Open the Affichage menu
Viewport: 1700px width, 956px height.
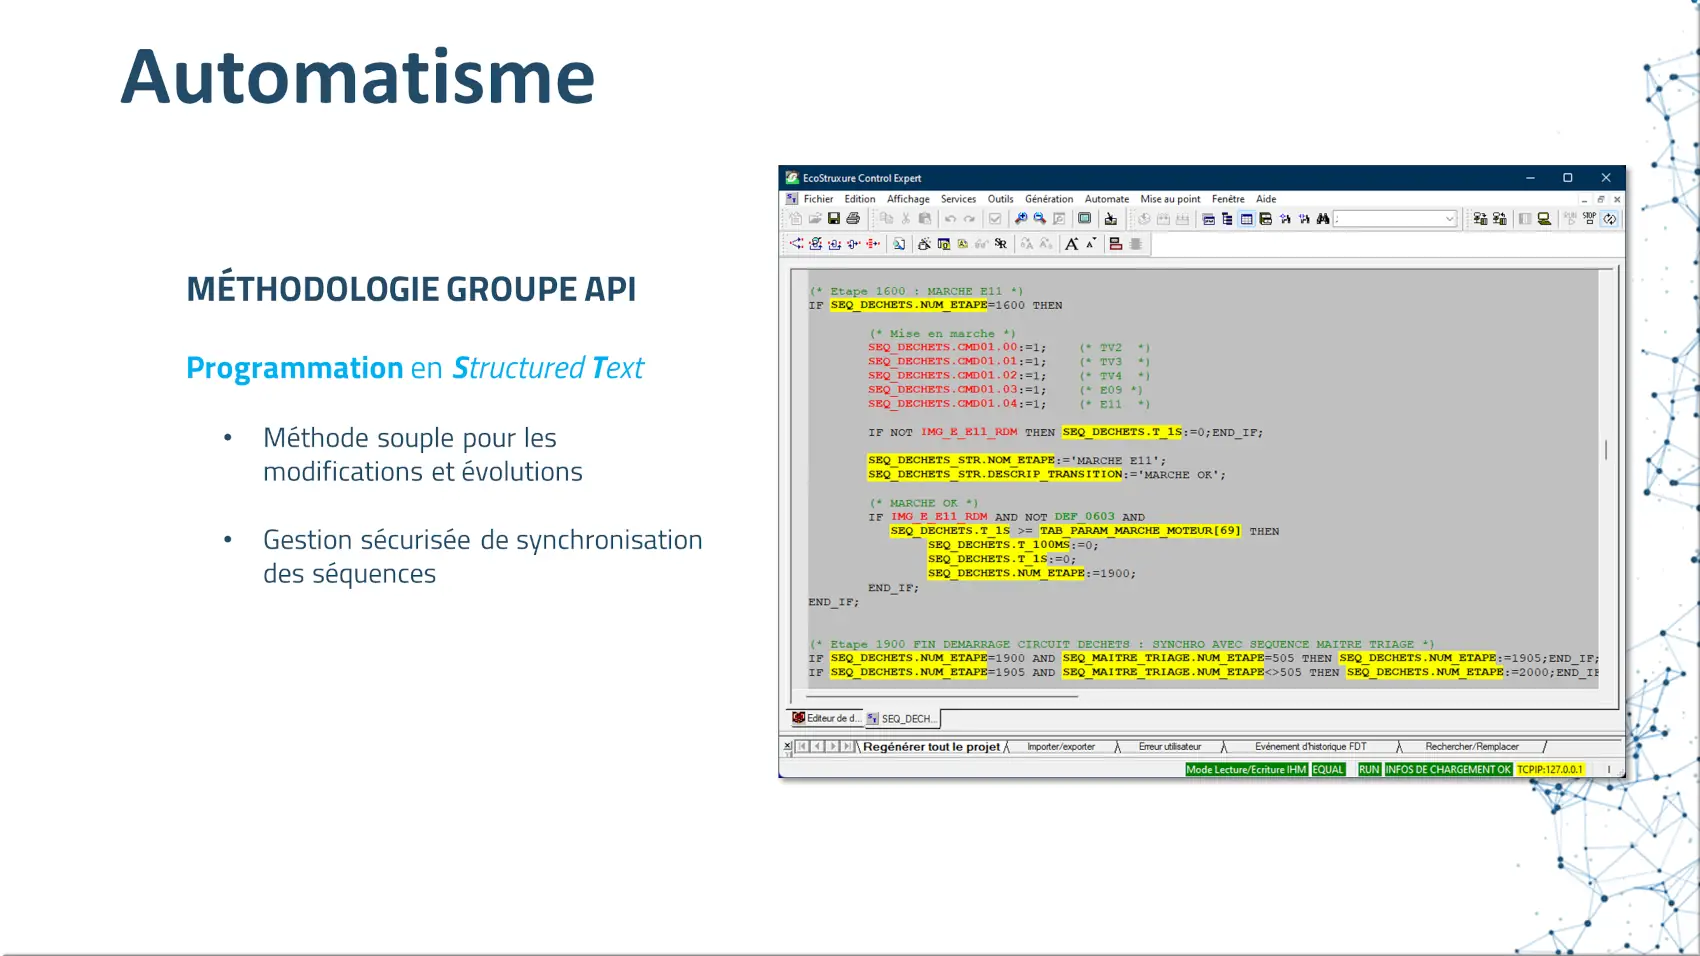click(x=908, y=199)
